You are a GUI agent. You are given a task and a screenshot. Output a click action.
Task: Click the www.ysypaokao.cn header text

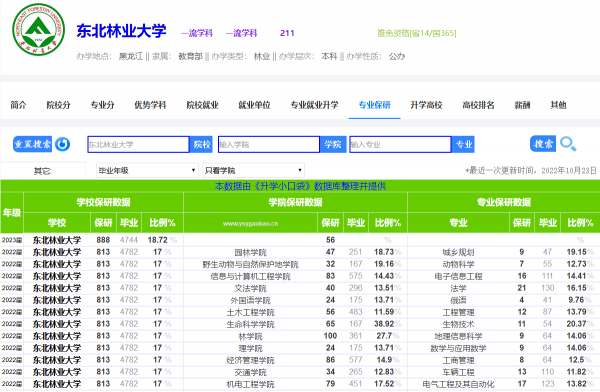coord(250,224)
